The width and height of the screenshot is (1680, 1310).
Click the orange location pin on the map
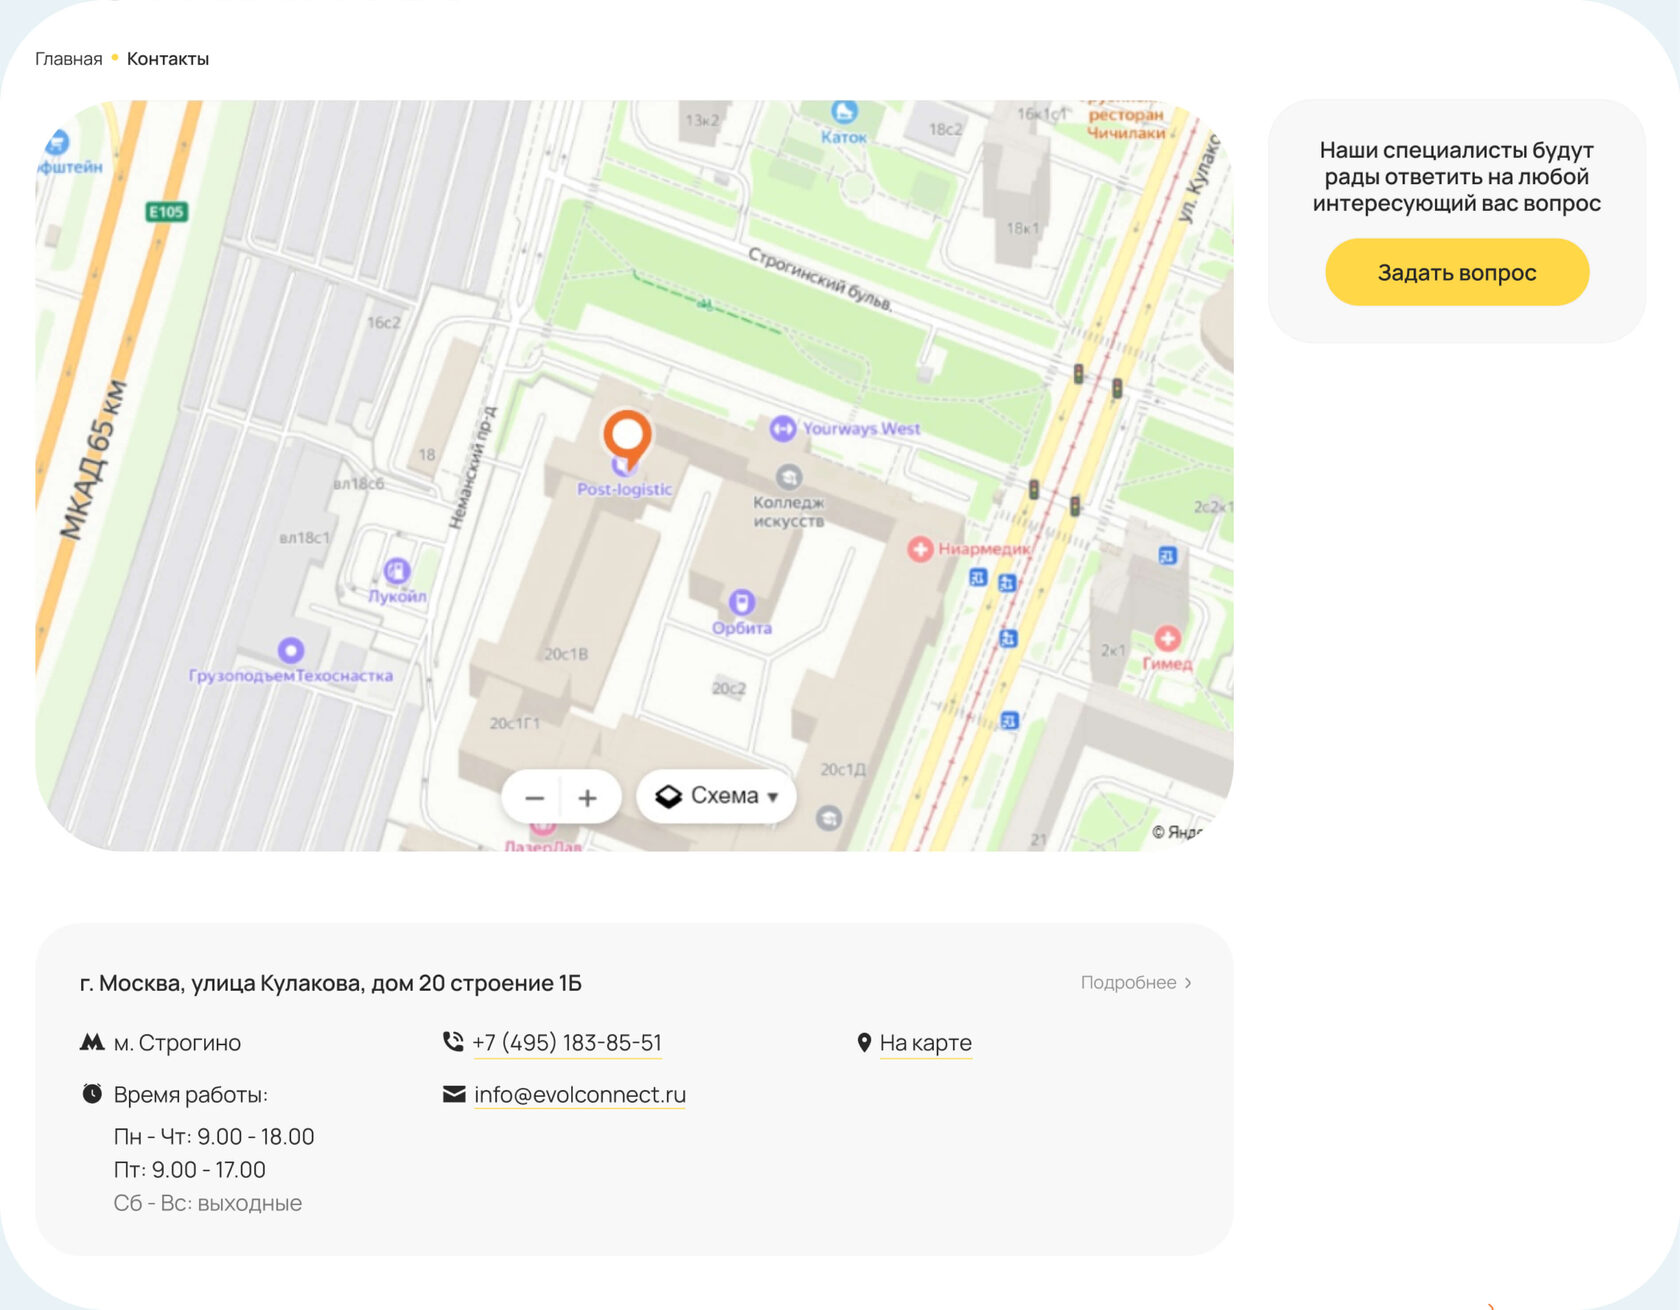point(627,439)
